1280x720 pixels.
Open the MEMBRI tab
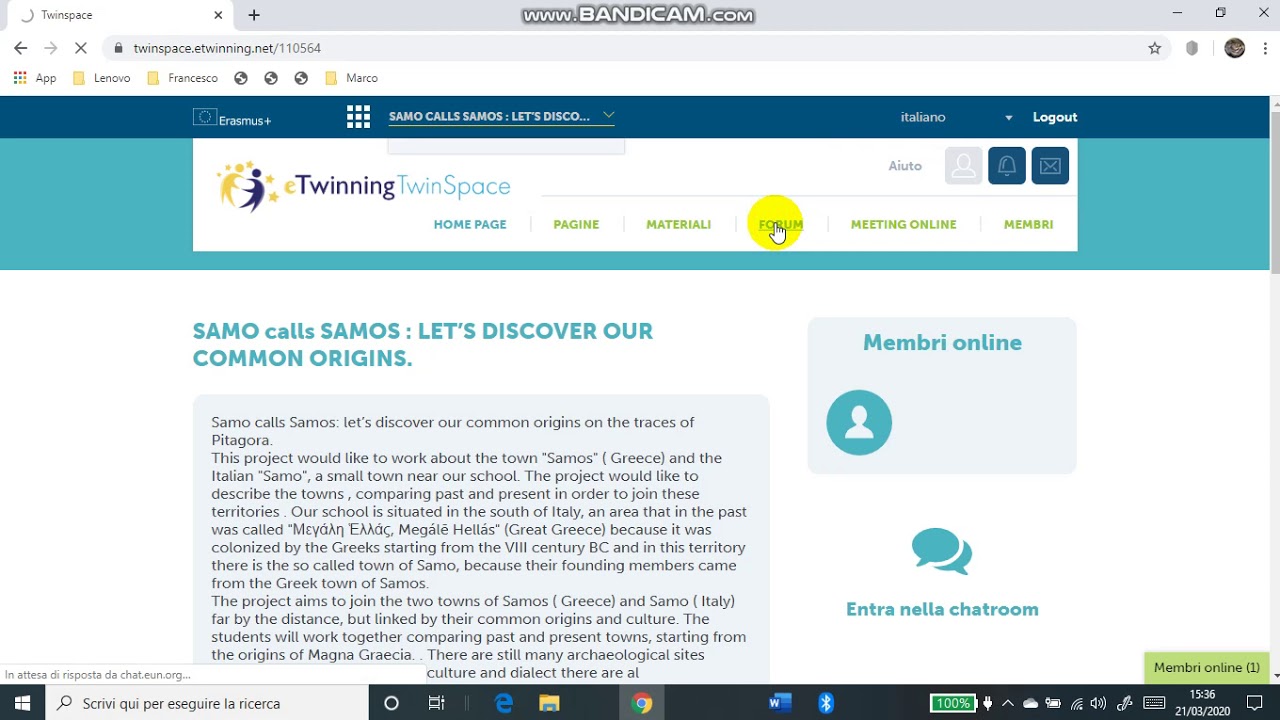tap(1028, 224)
